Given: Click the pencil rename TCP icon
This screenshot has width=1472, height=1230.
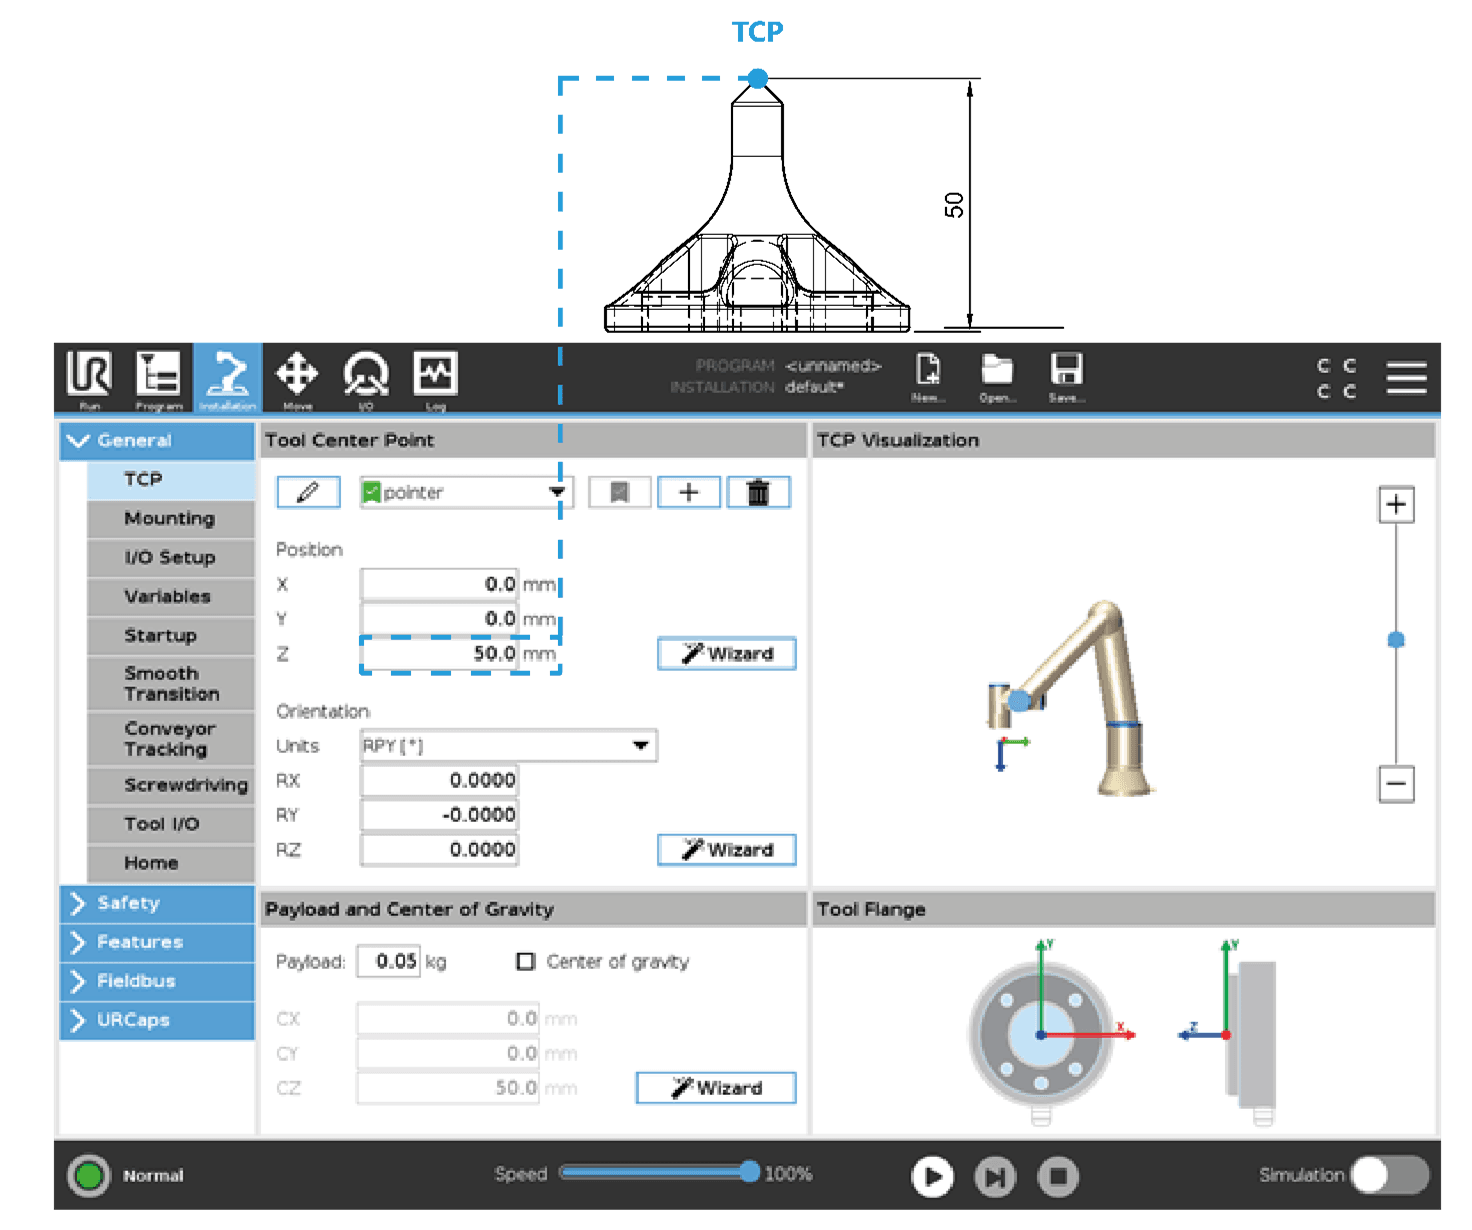Looking at the screenshot, I should click(x=308, y=492).
